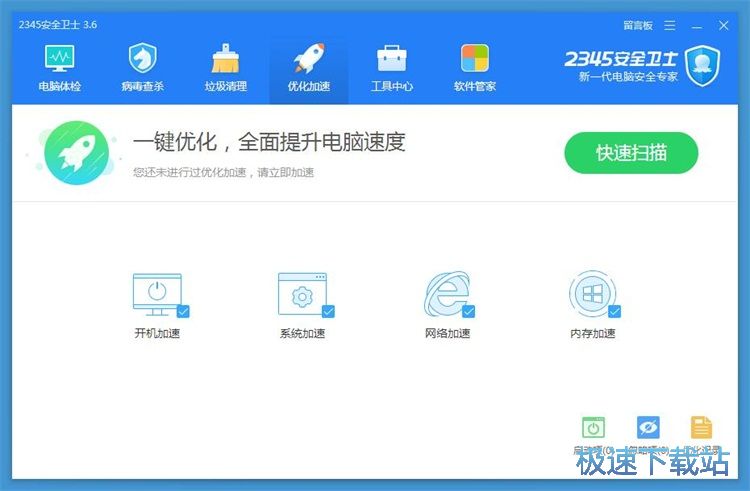
Task: Open 工具中心 toolbox tab
Action: (392, 68)
